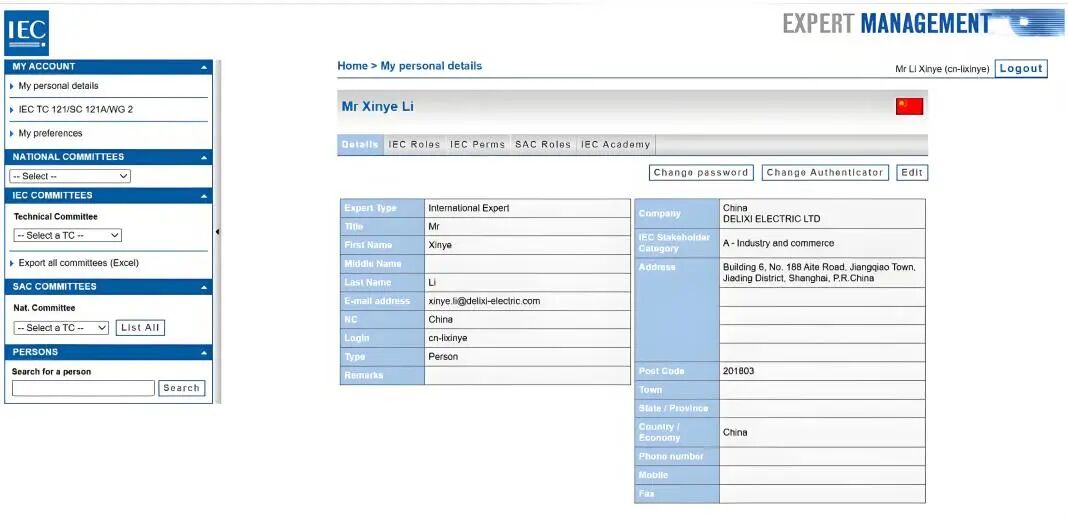Click the Last Name value Li
1068x519 pixels.
coord(432,282)
